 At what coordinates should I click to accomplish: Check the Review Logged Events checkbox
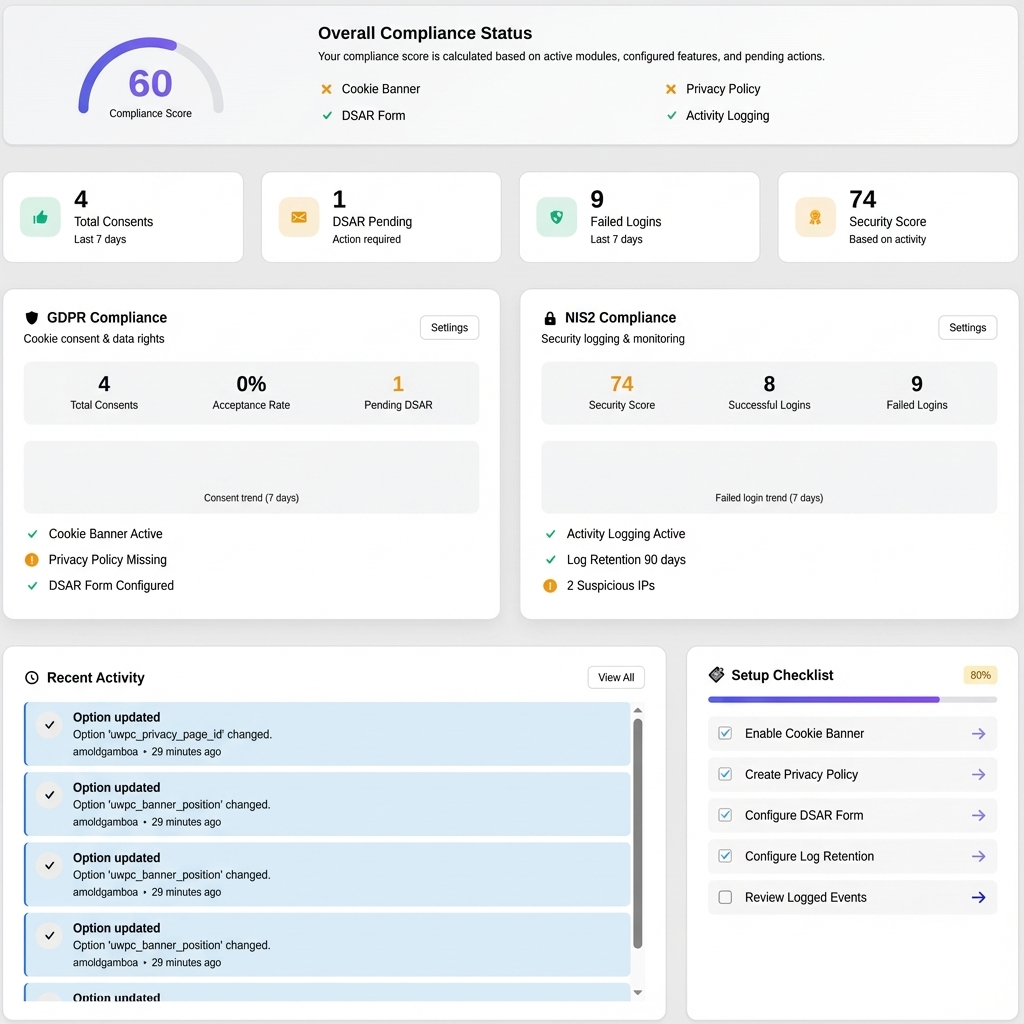point(724,897)
